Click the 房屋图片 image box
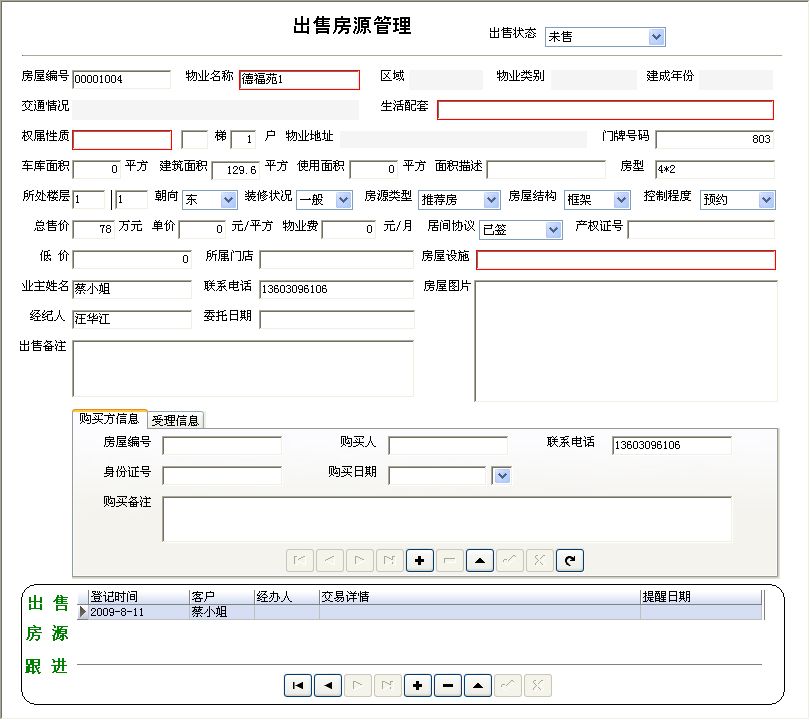The width and height of the screenshot is (810, 720). pos(626,341)
